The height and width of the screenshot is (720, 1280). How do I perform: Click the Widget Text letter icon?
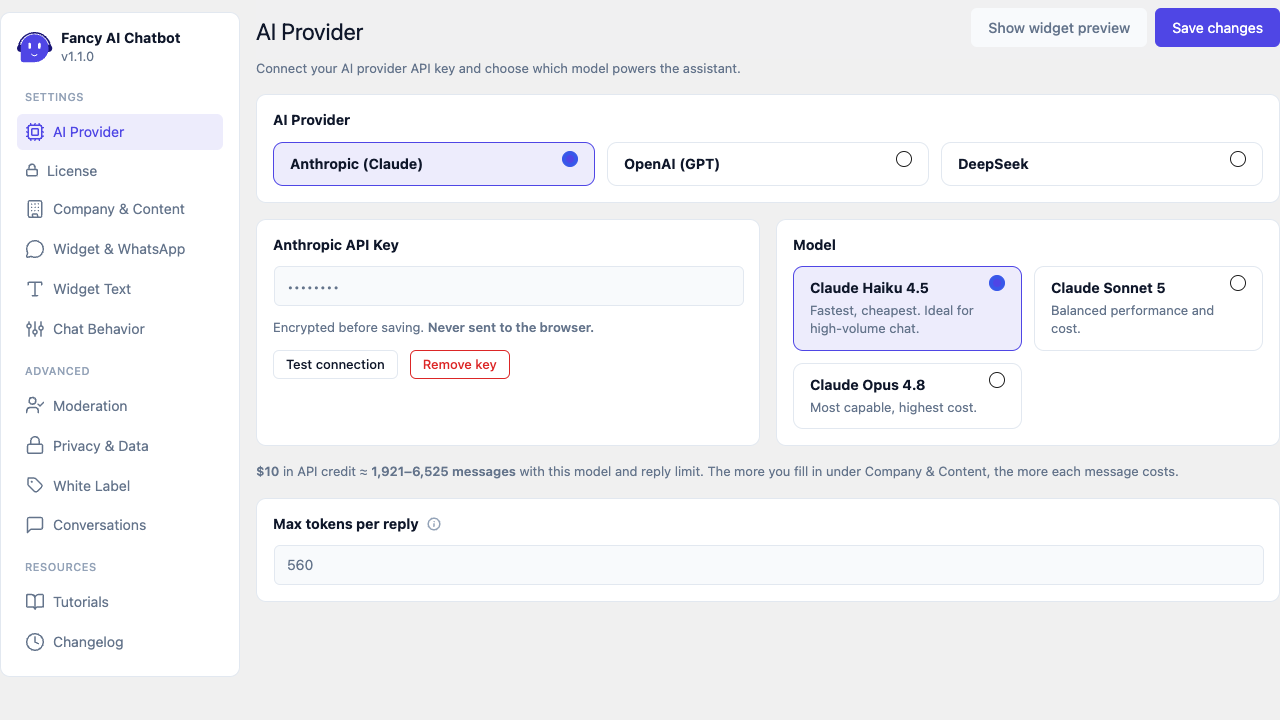tap(35, 289)
